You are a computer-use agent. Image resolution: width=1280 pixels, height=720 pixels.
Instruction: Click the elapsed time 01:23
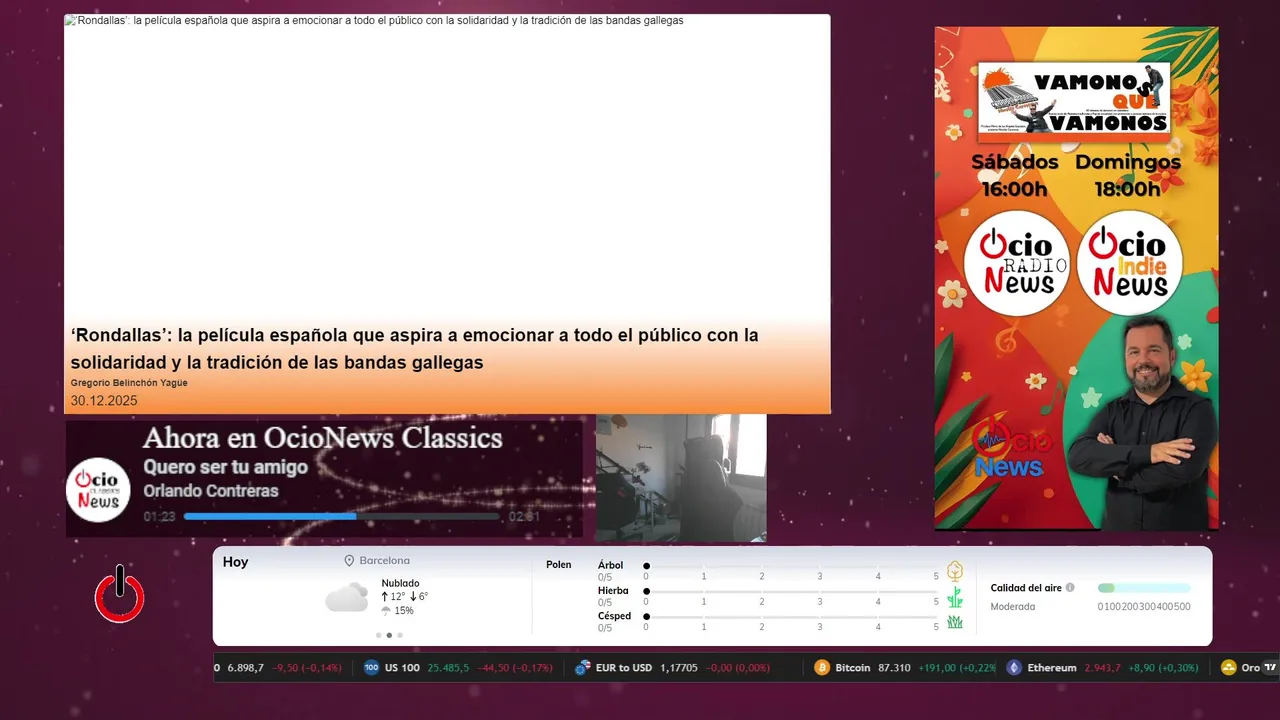(159, 517)
